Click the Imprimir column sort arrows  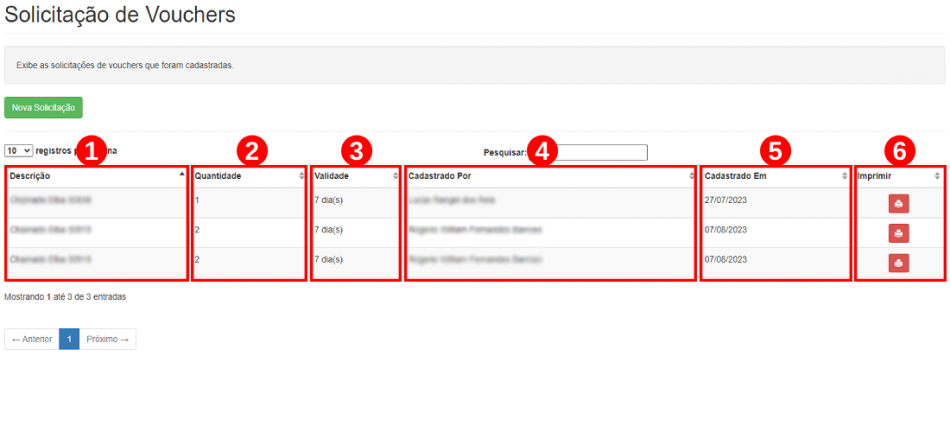coord(937,176)
